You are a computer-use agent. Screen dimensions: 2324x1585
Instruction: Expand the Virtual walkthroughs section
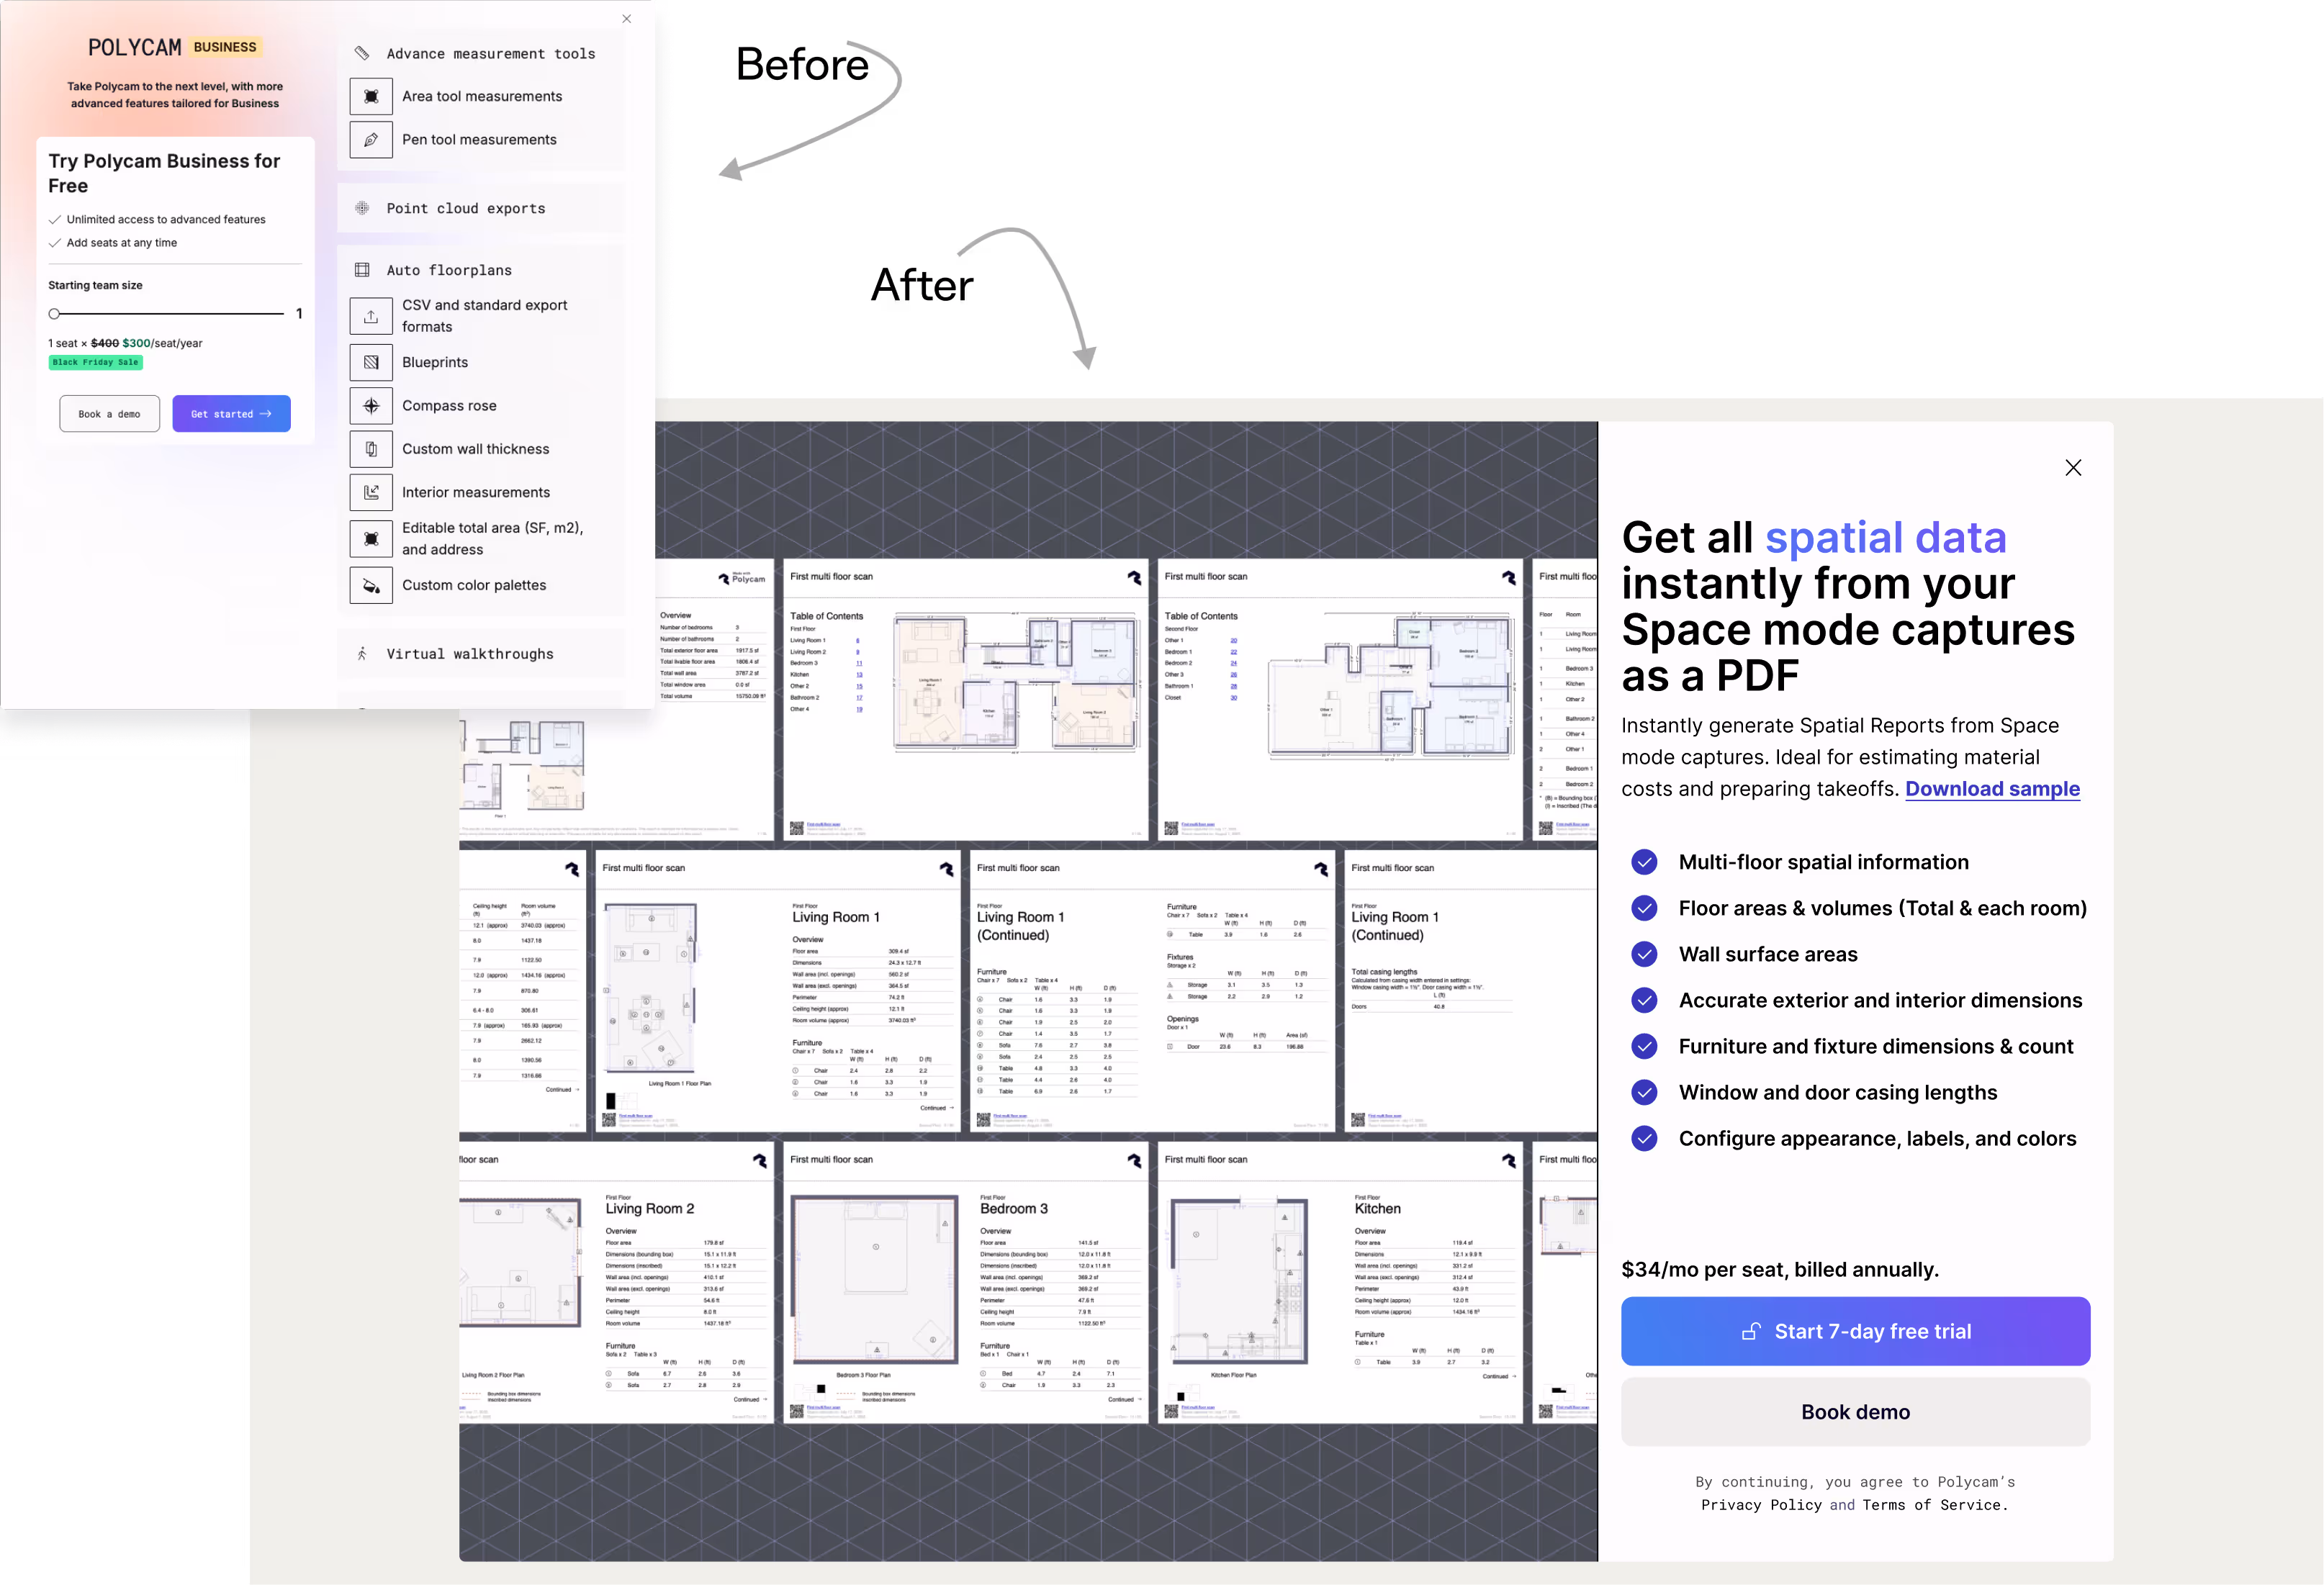click(x=469, y=654)
